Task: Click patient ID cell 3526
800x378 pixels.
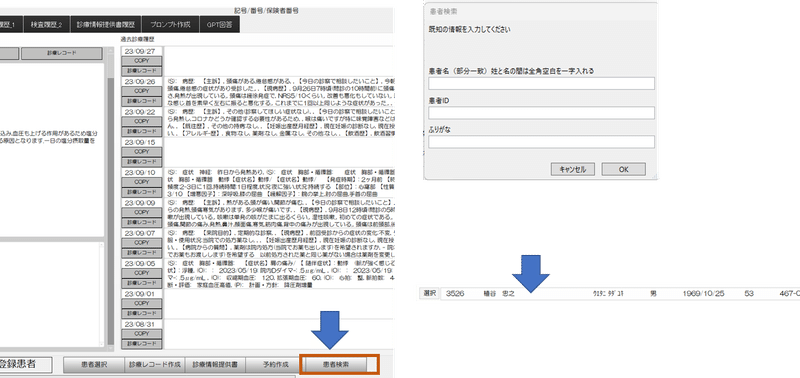Action: tap(455, 294)
